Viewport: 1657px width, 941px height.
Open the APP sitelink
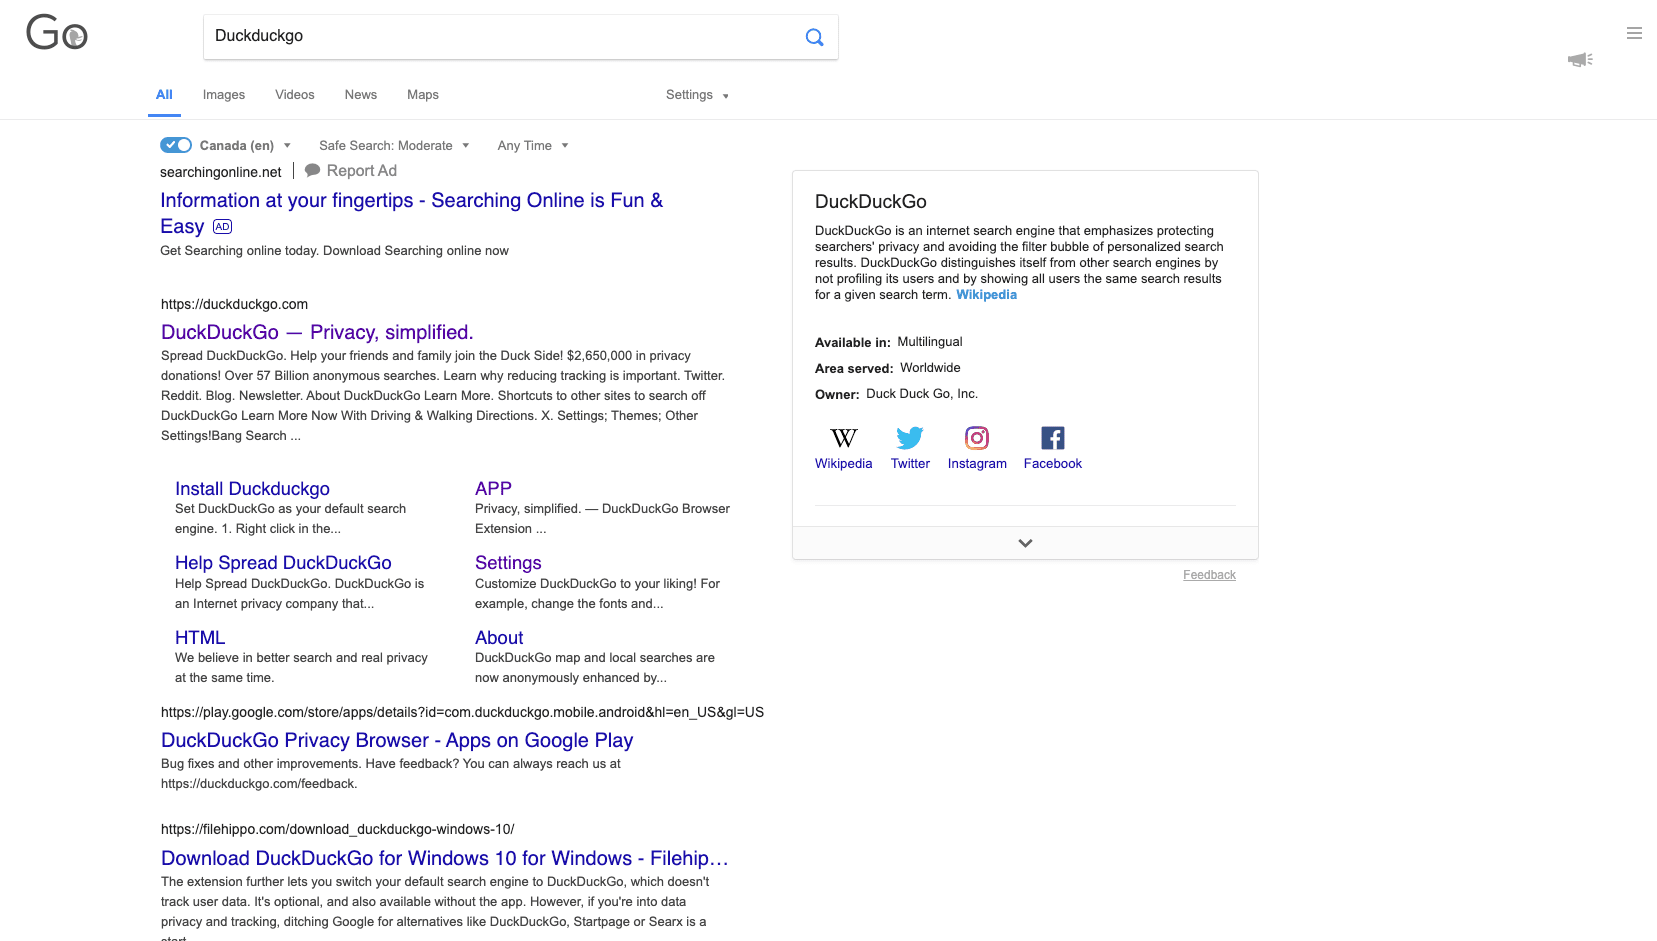coord(493,488)
